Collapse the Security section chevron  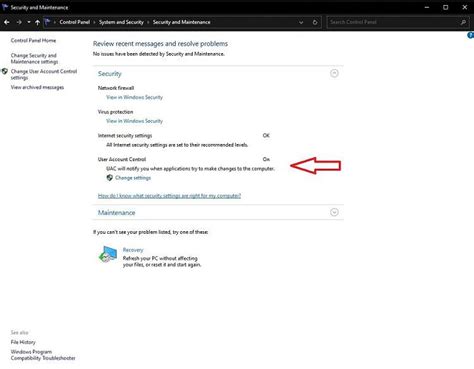coord(334,73)
